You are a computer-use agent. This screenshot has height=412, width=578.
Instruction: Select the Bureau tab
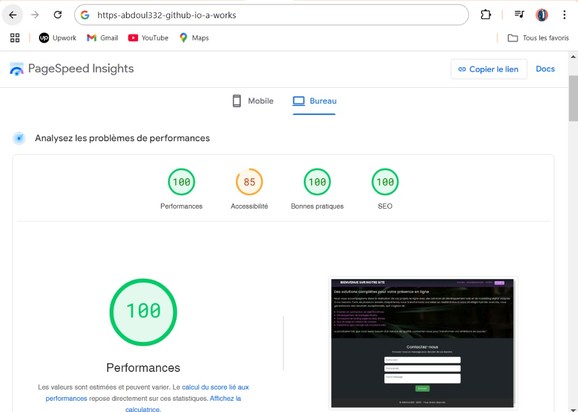pos(314,101)
